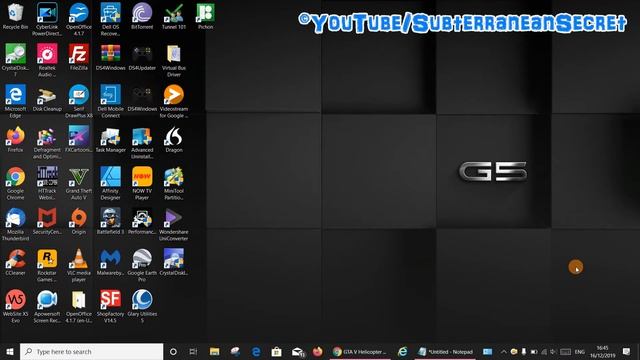Select the Dell OS Recovery icon
Viewport: 640px width, 360px height.
pyautogui.click(x=111, y=19)
